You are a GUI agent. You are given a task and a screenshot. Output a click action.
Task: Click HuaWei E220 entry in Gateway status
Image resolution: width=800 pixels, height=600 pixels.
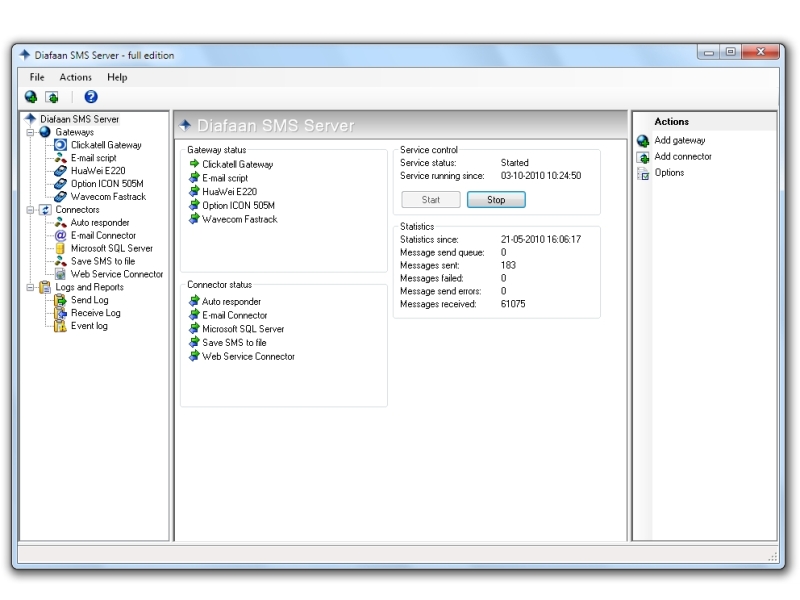pyautogui.click(x=229, y=192)
